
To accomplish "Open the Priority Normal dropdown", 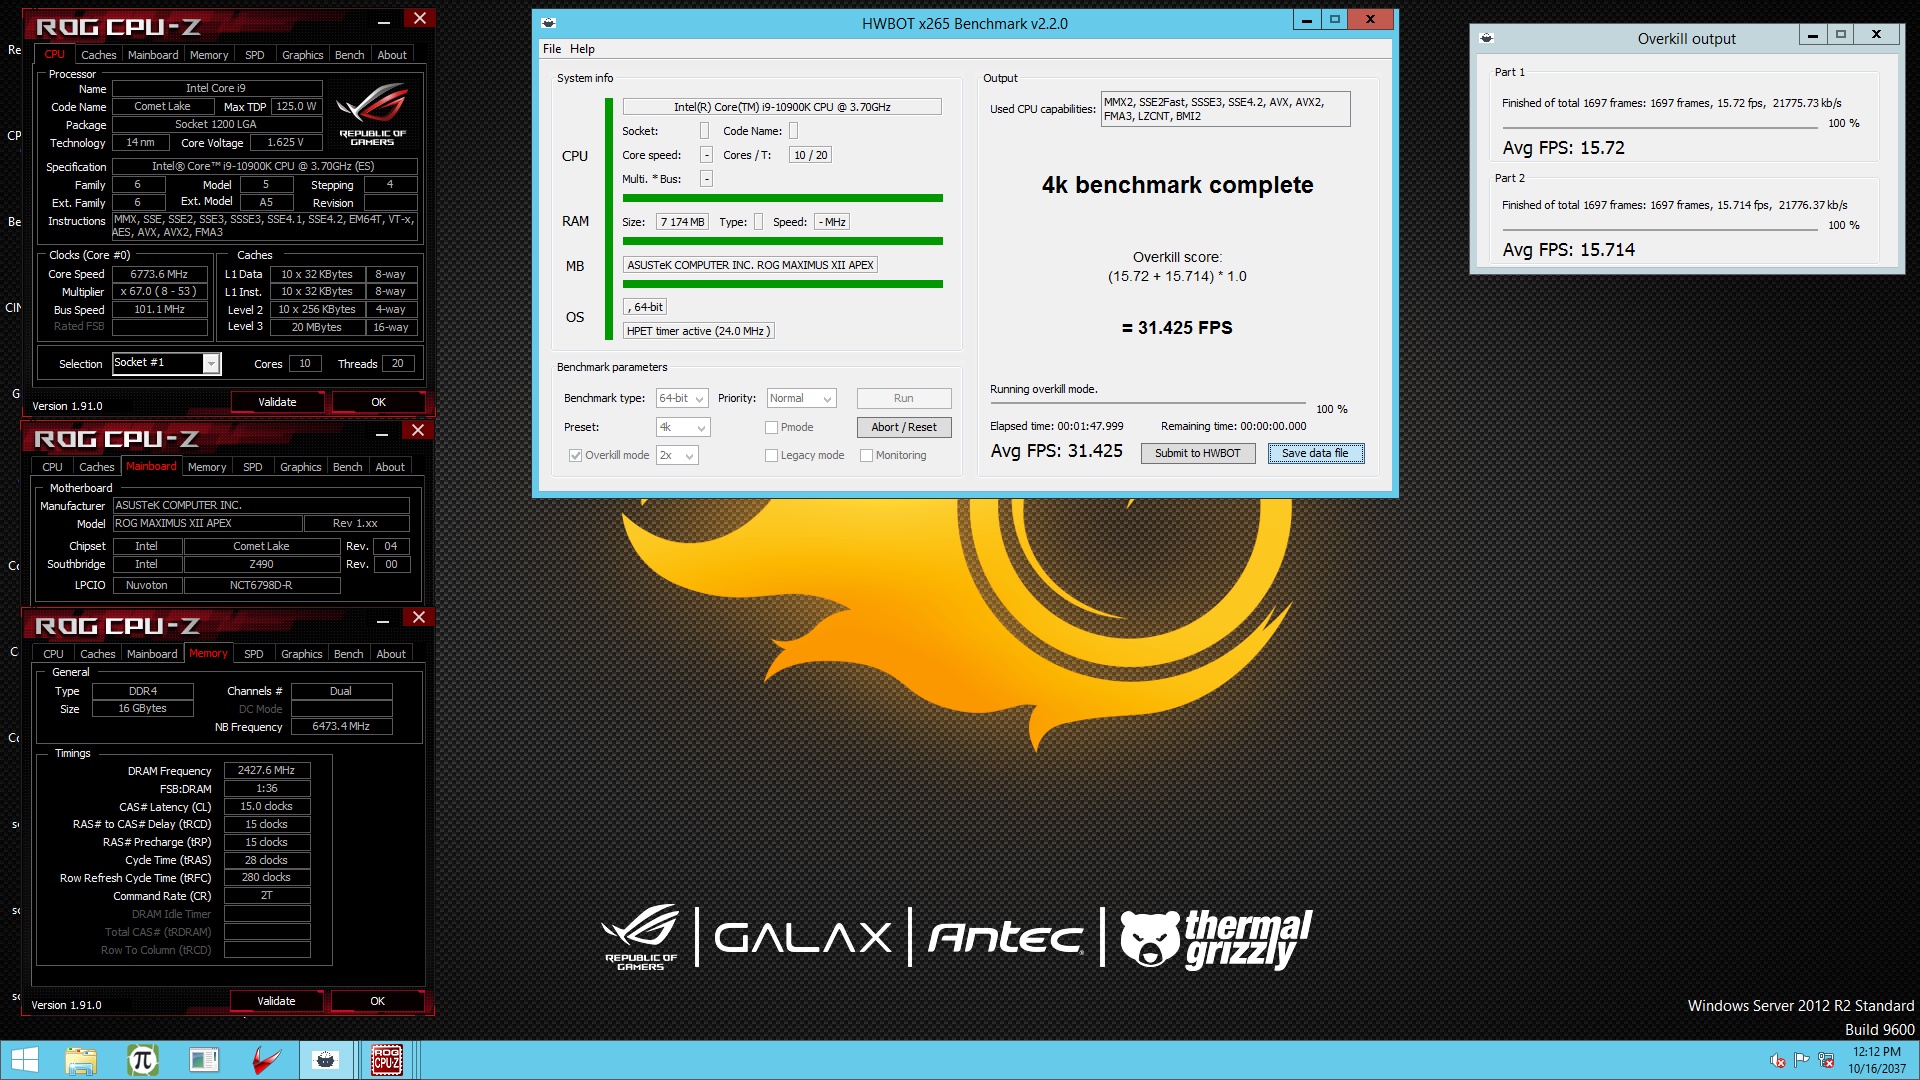I will pos(801,398).
